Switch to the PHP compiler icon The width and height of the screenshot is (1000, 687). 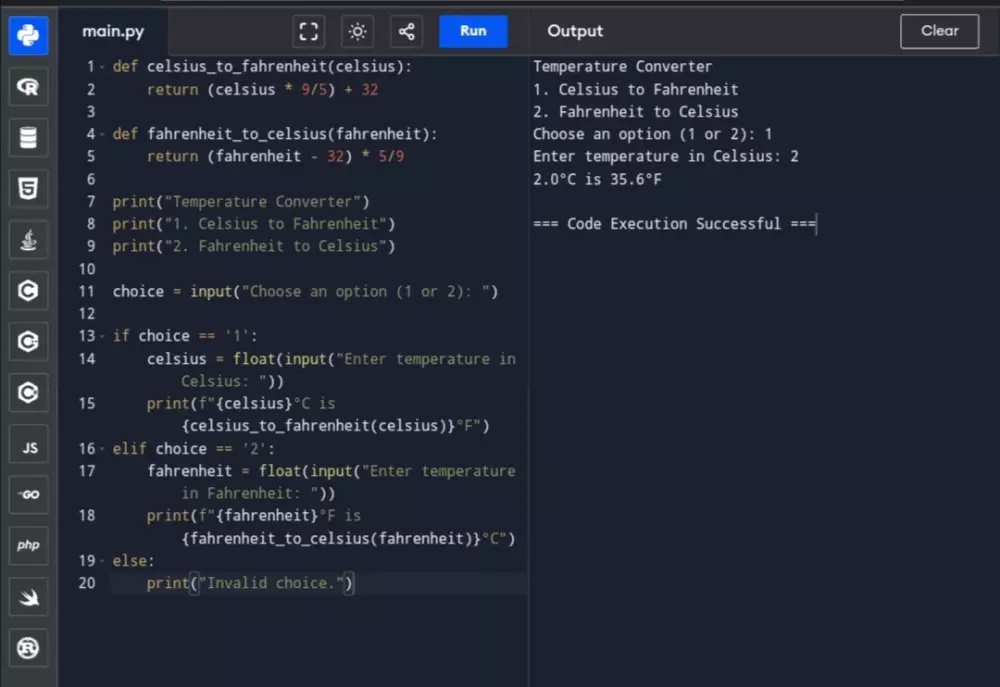(28, 545)
